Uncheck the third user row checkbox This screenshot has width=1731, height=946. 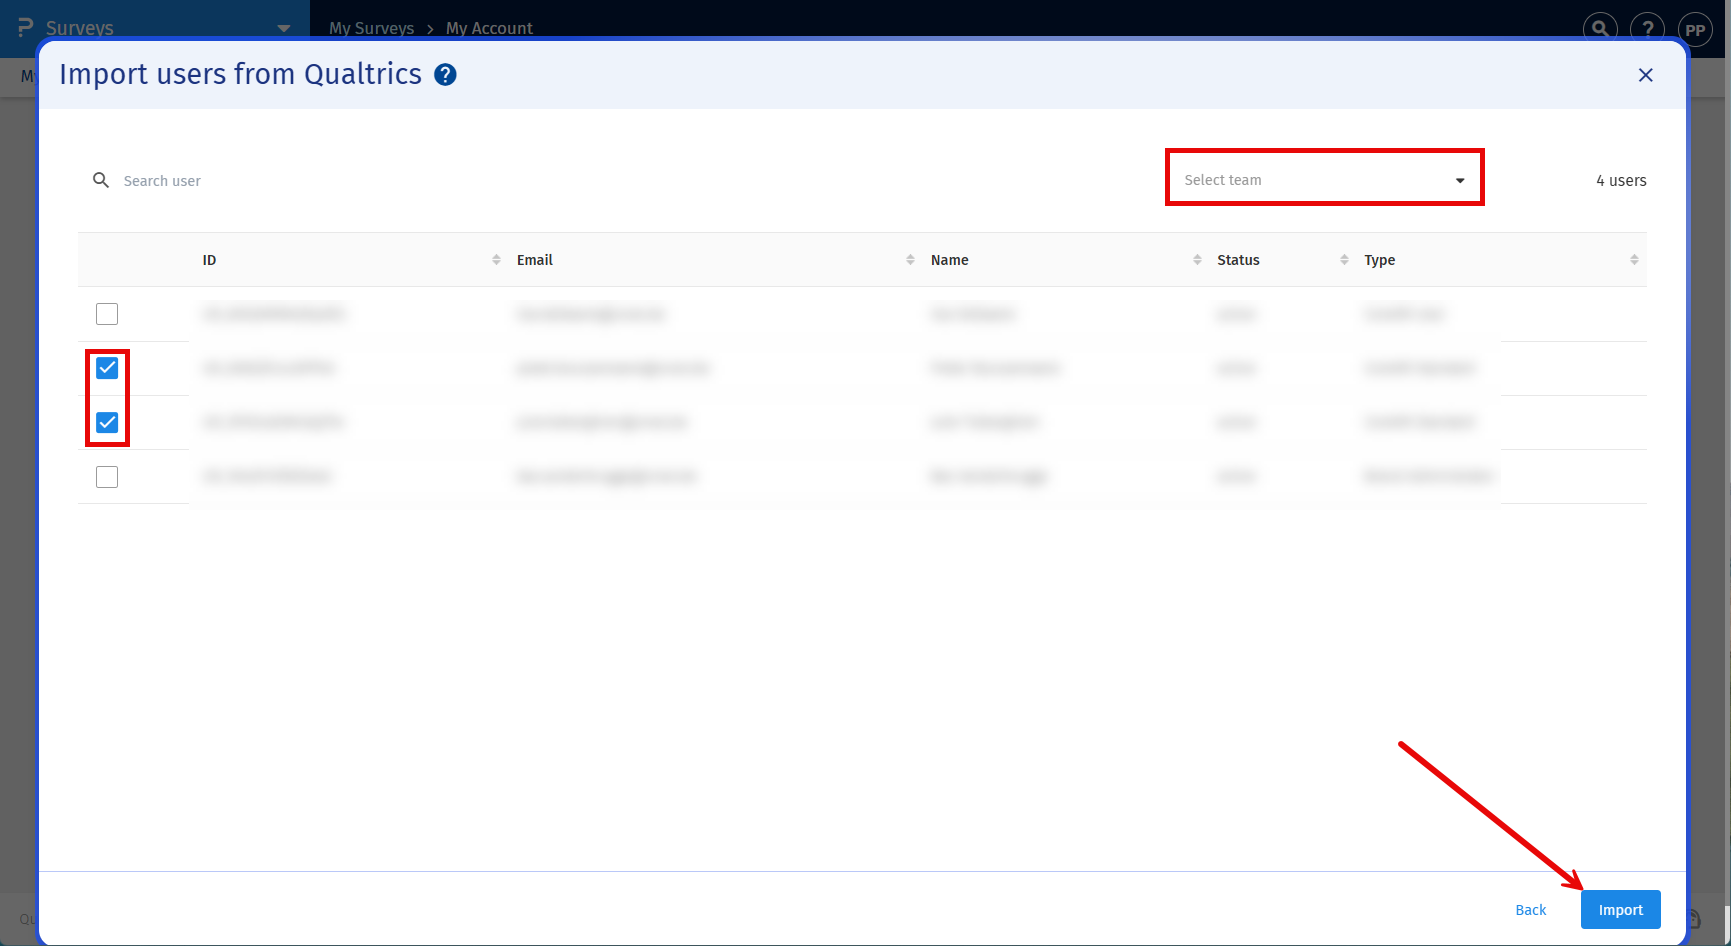coord(107,422)
